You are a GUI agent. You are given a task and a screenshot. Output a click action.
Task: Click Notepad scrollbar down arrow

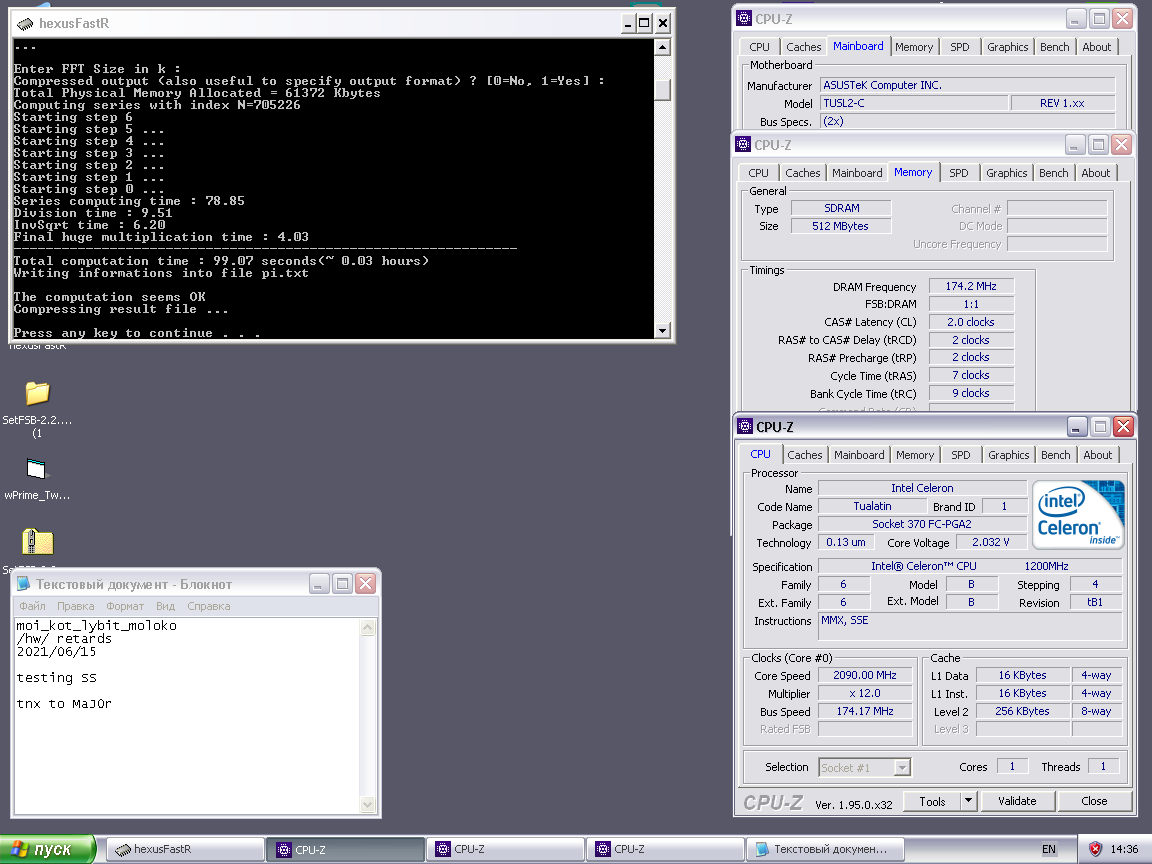click(368, 804)
